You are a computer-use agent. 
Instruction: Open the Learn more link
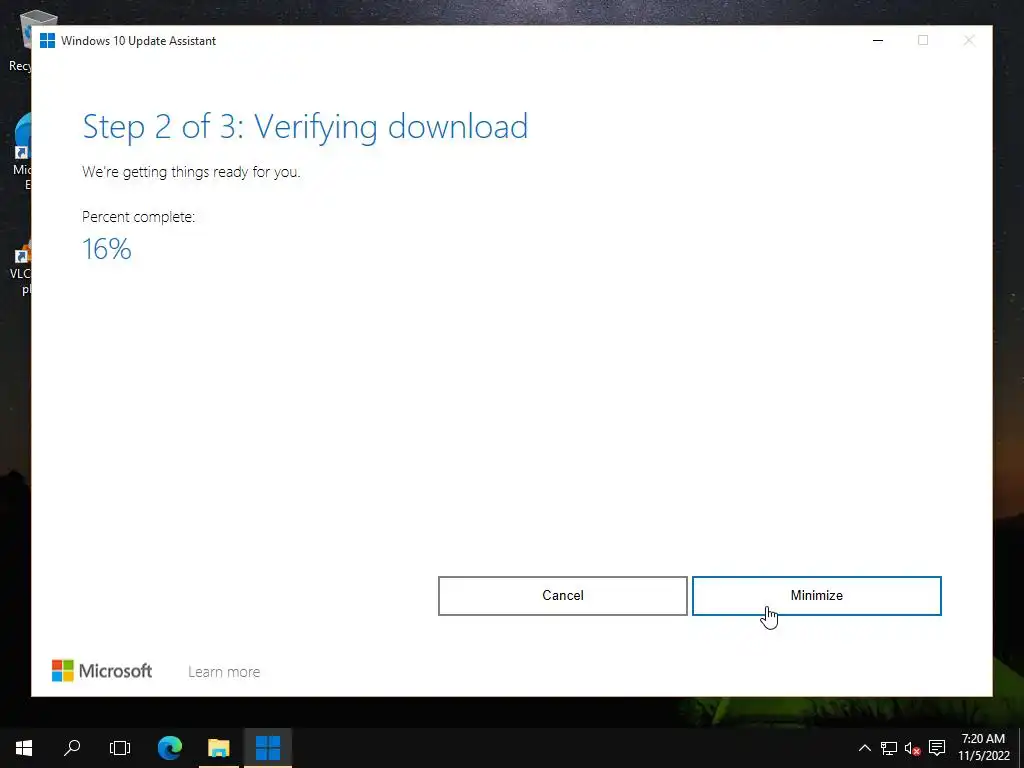click(x=224, y=671)
